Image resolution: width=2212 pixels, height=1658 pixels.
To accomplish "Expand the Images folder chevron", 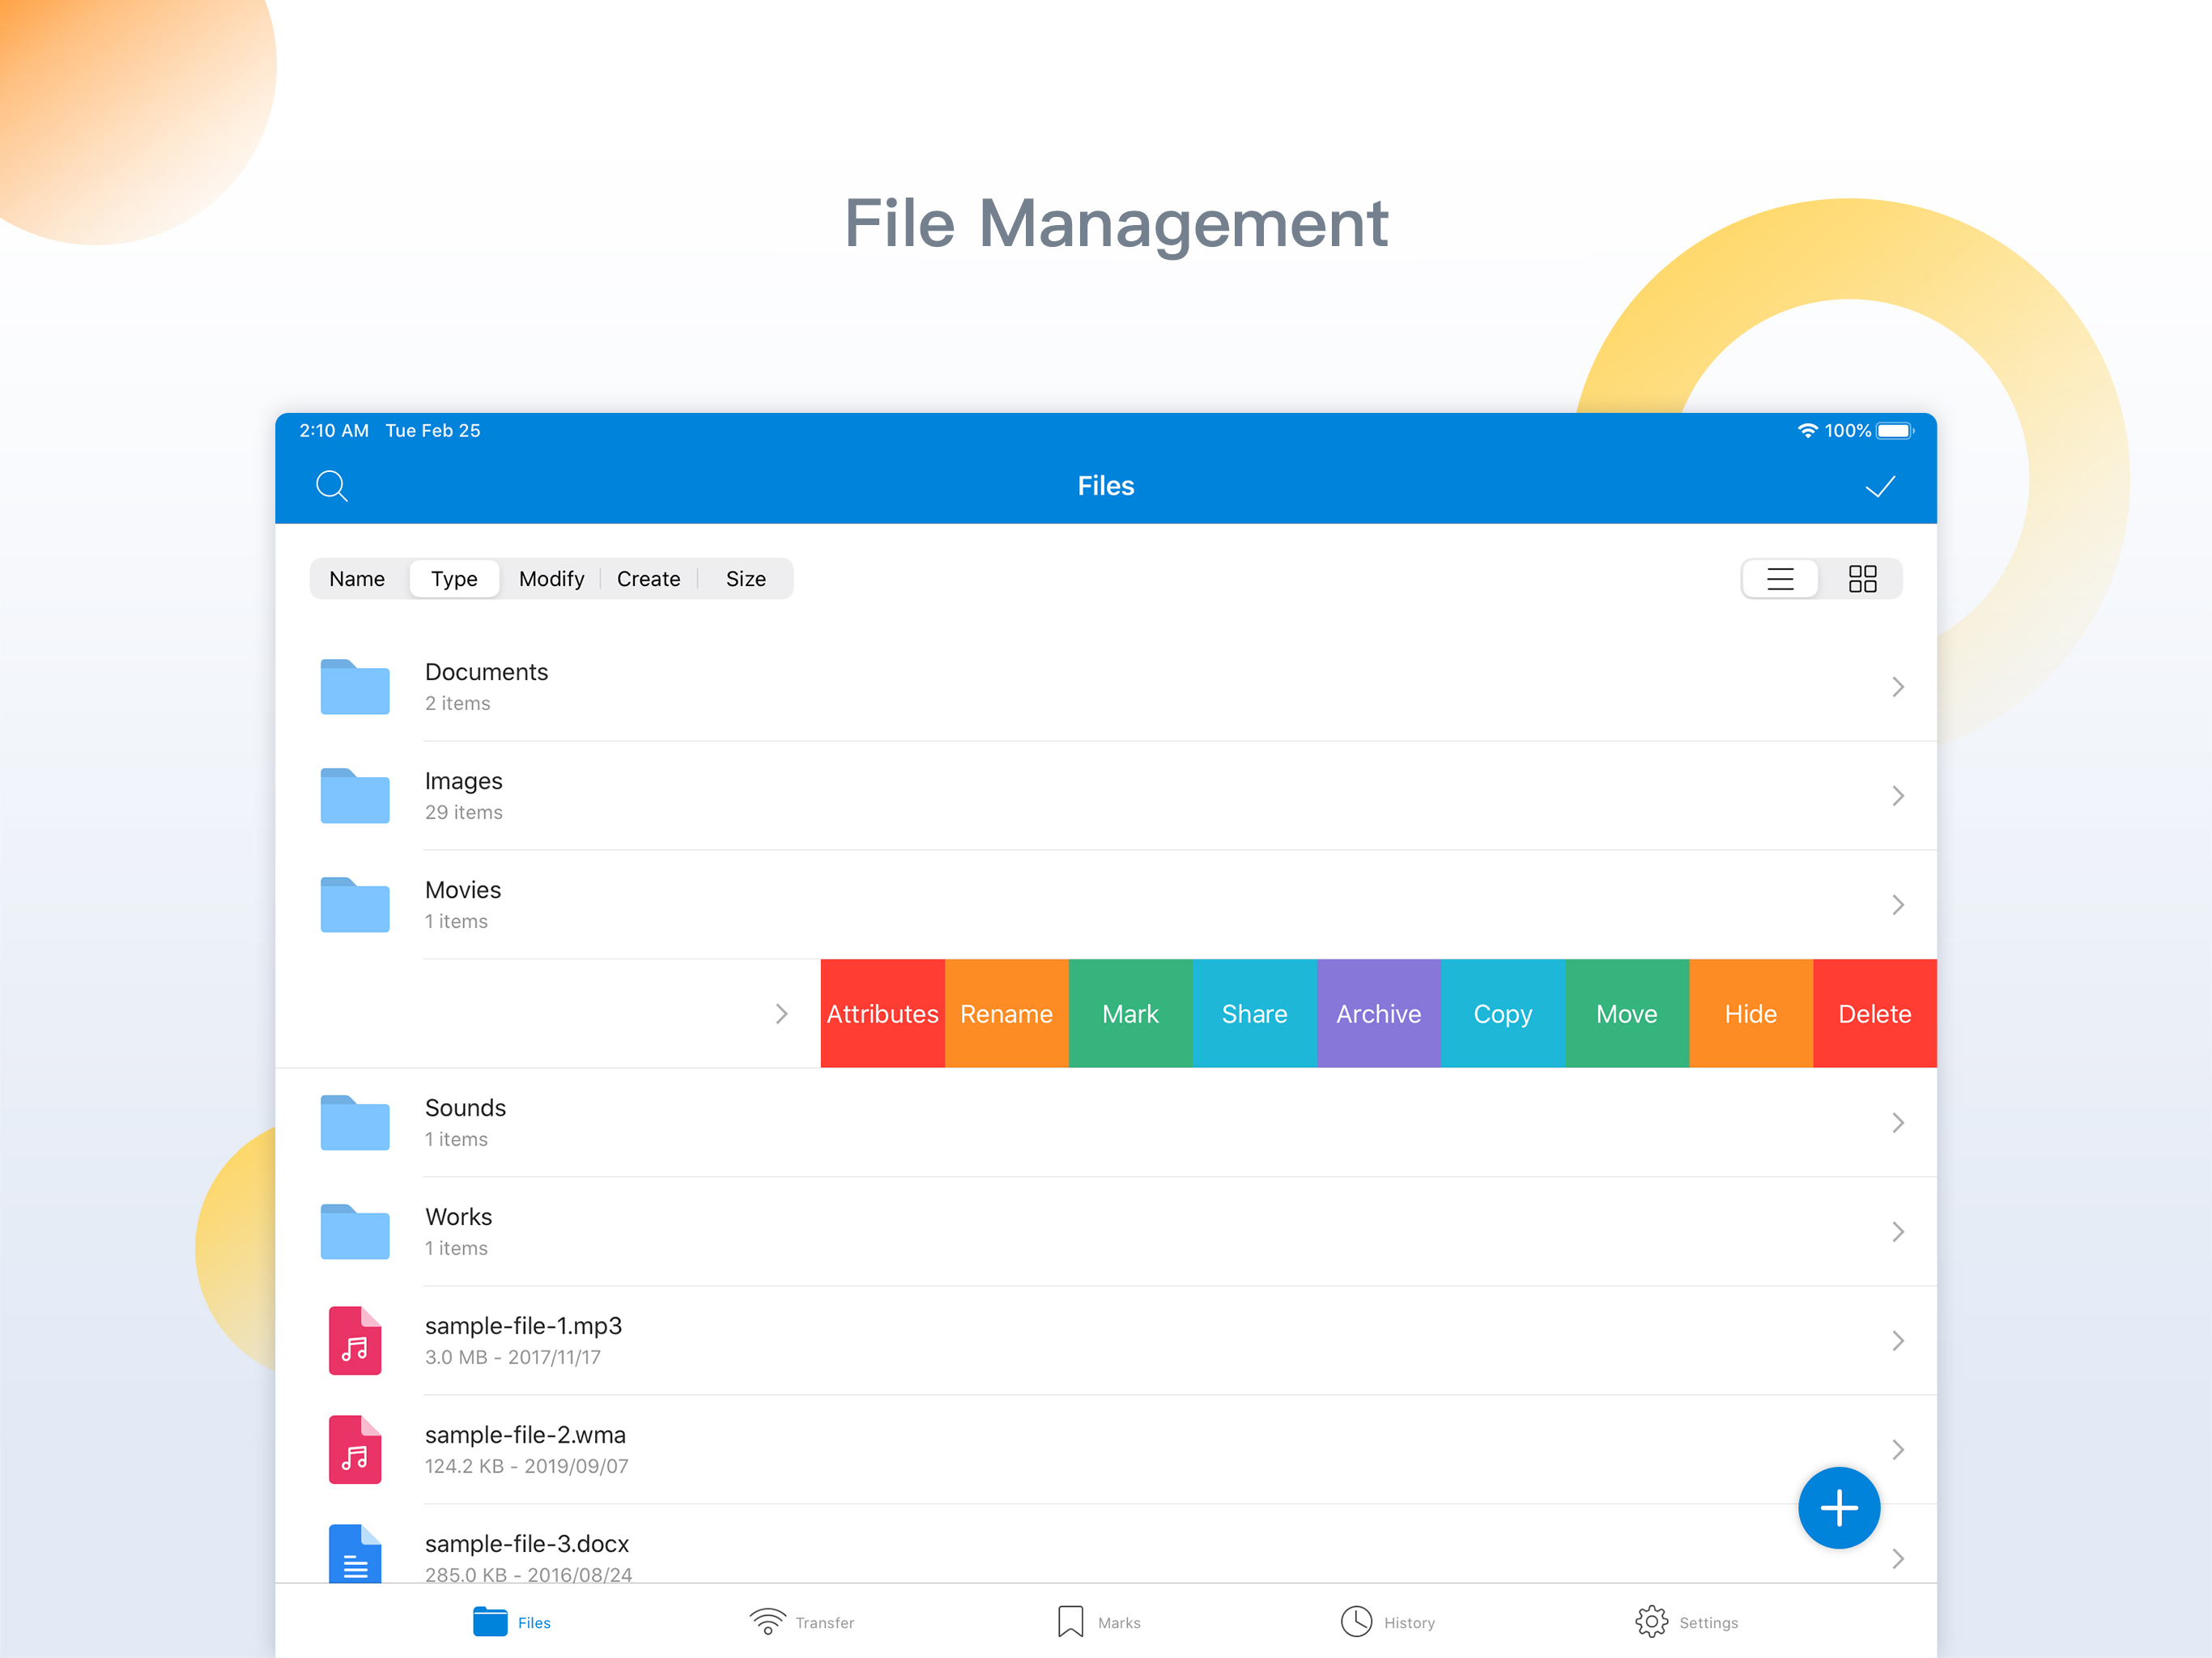I will [1897, 796].
